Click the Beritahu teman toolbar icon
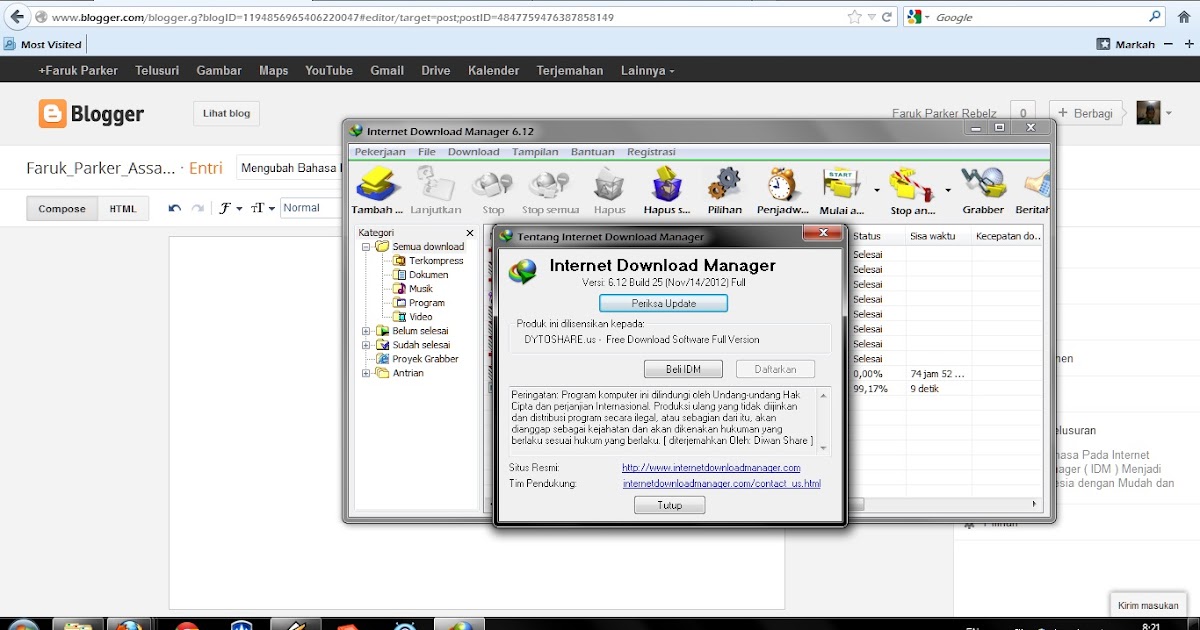The image size is (1200, 630). pyautogui.click(x=1036, y=184)
